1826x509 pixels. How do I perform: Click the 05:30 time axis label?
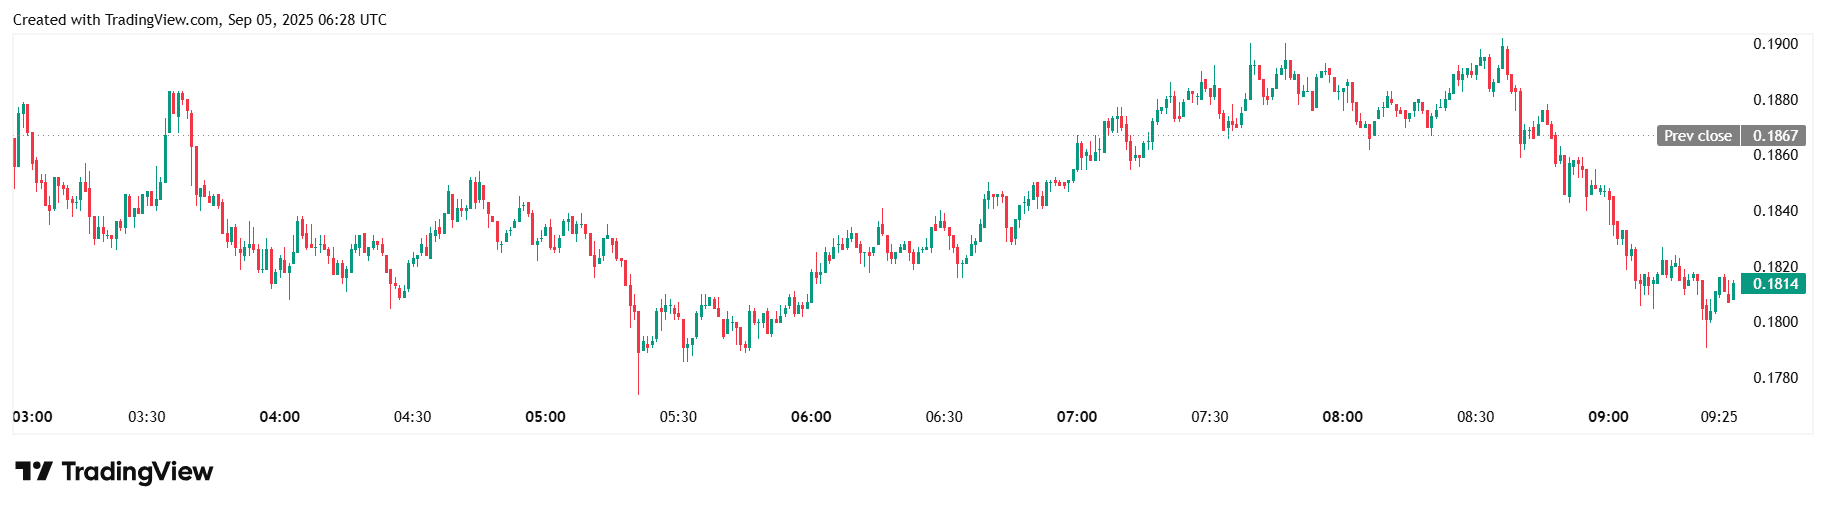(x=678, y=417)
